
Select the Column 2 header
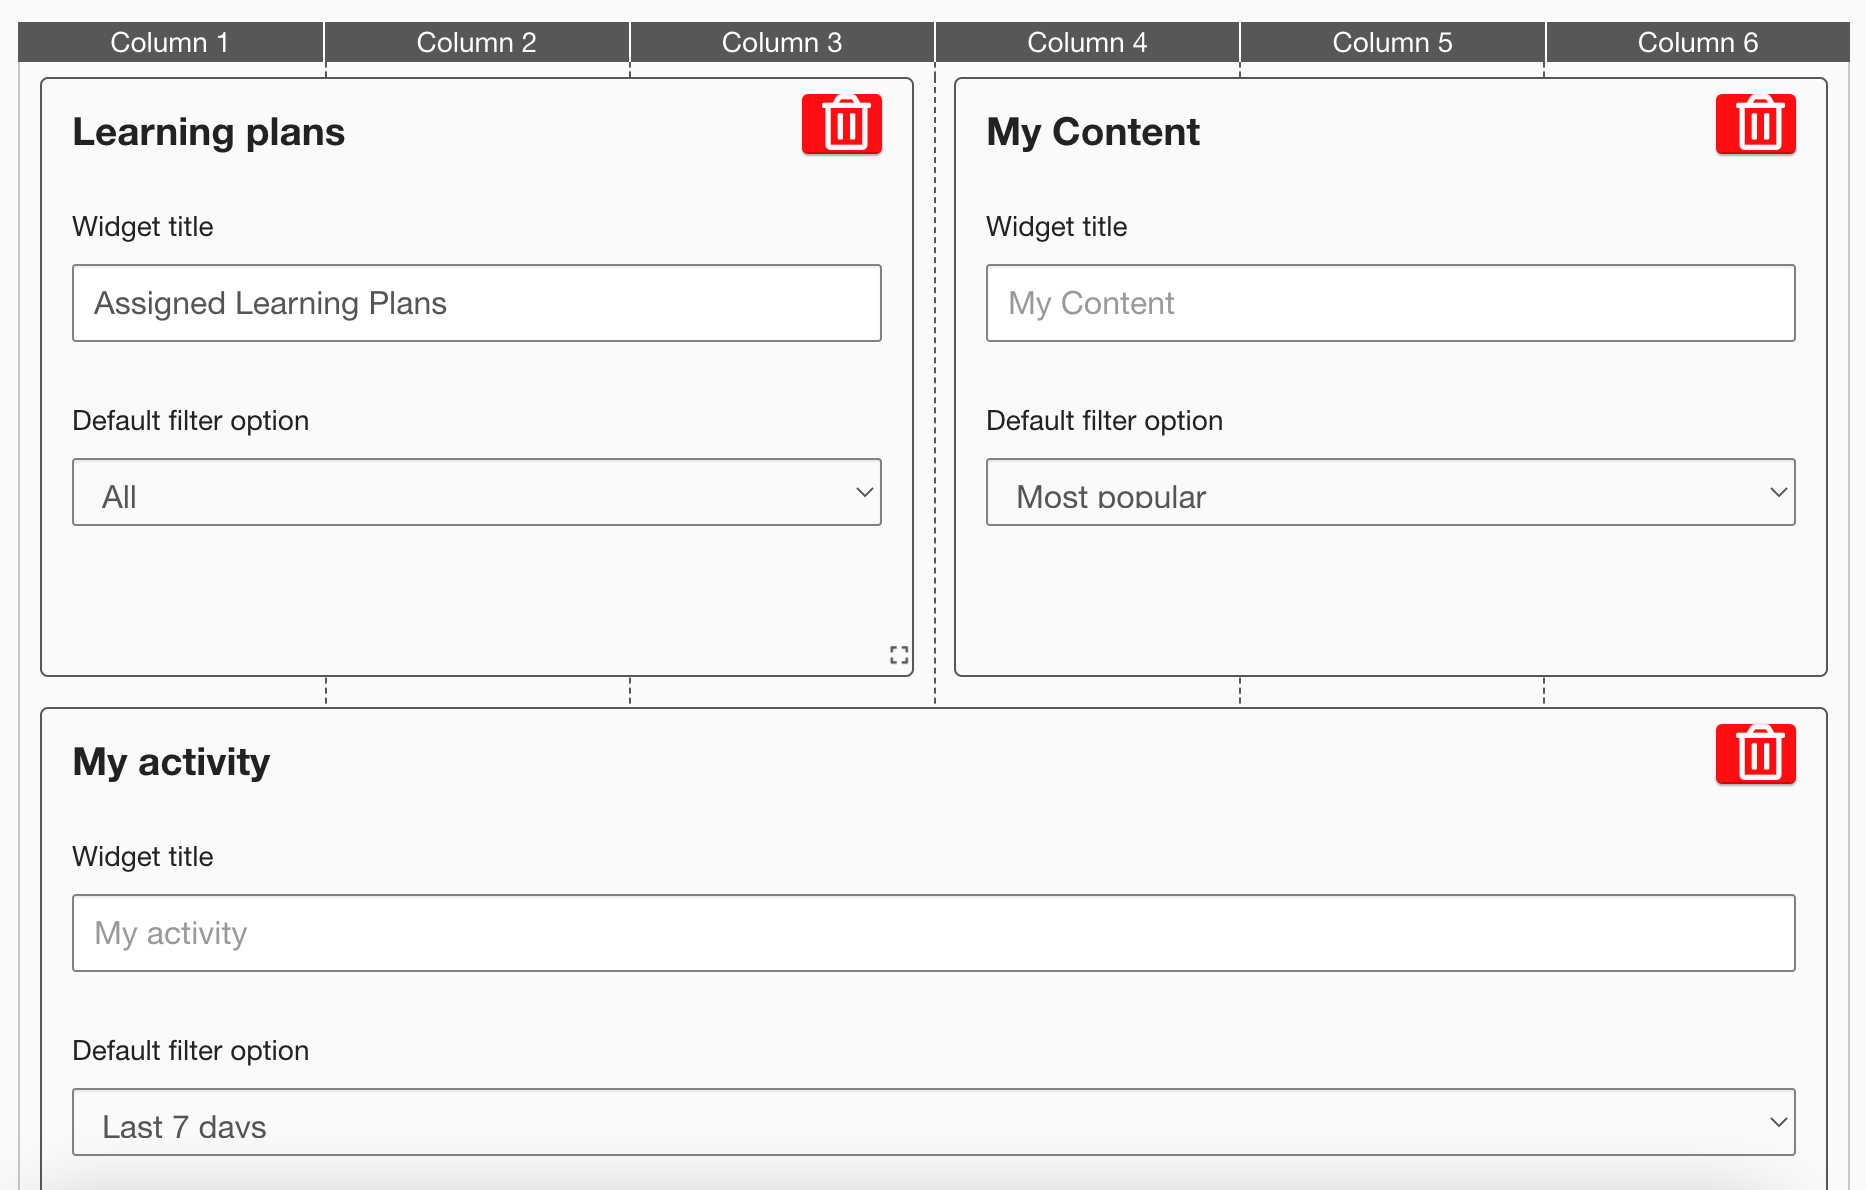(x=476, y=42)
